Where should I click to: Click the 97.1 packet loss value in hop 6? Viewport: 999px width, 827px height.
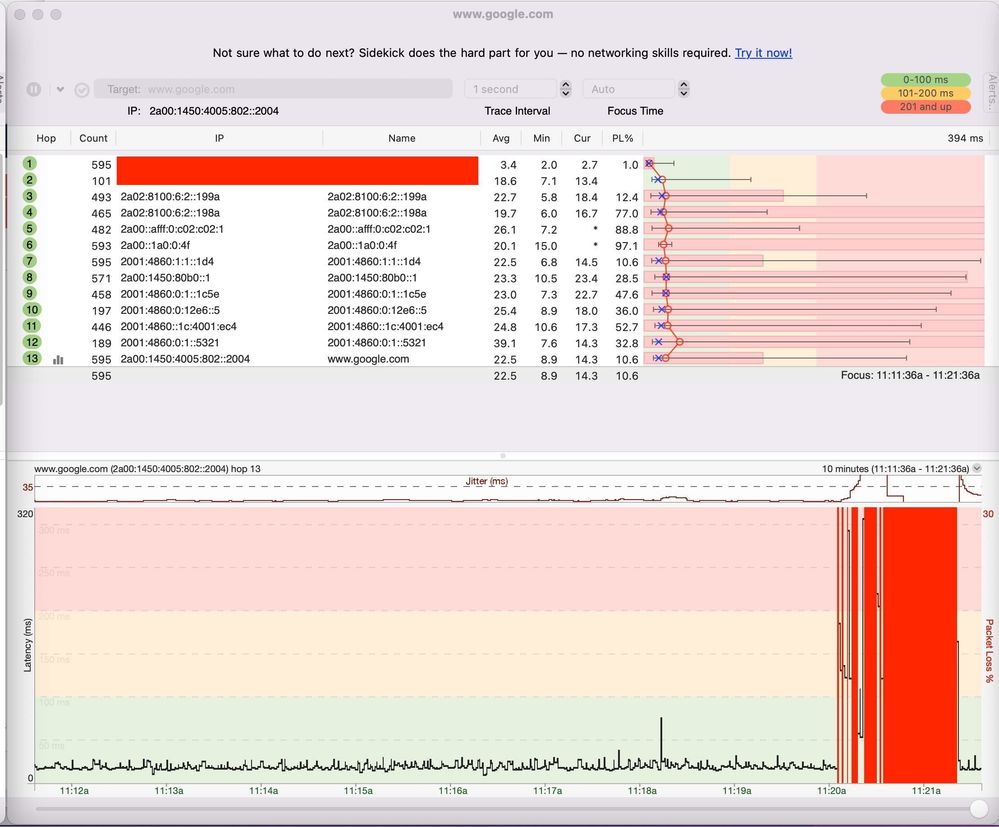pyautogui.click(x=626, y=246)
